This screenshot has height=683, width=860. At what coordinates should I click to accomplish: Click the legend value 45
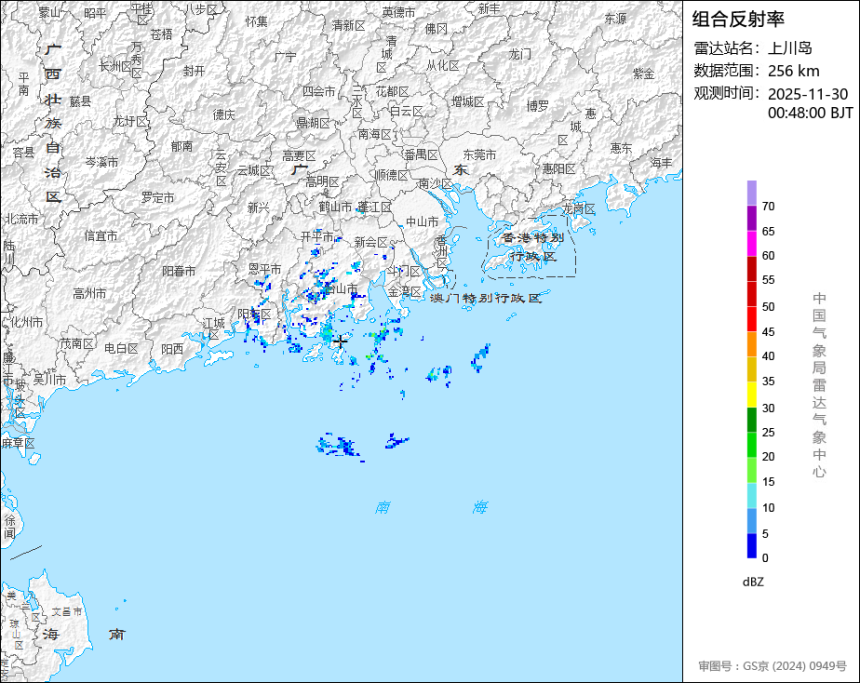[x=768, y=332]
